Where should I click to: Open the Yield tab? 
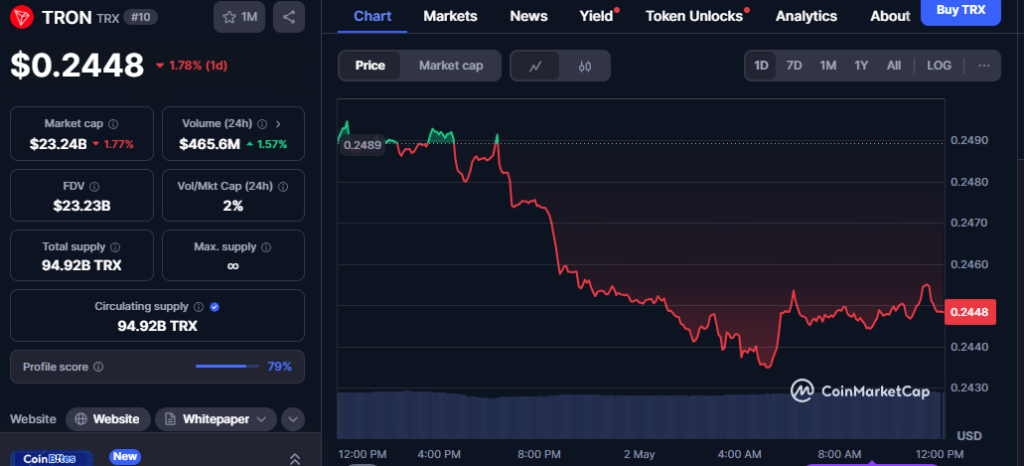[596, 16]
